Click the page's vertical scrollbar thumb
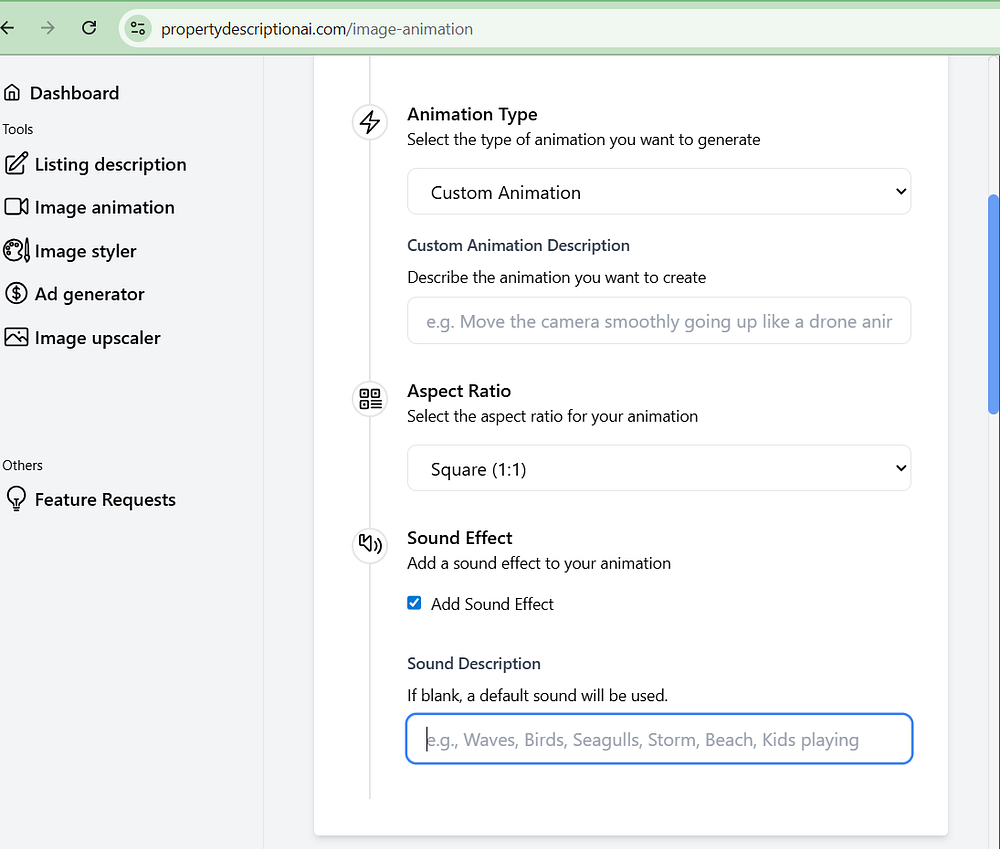Screen dimensions: 1000x849 pyautogui.click(x=993, y=303)
